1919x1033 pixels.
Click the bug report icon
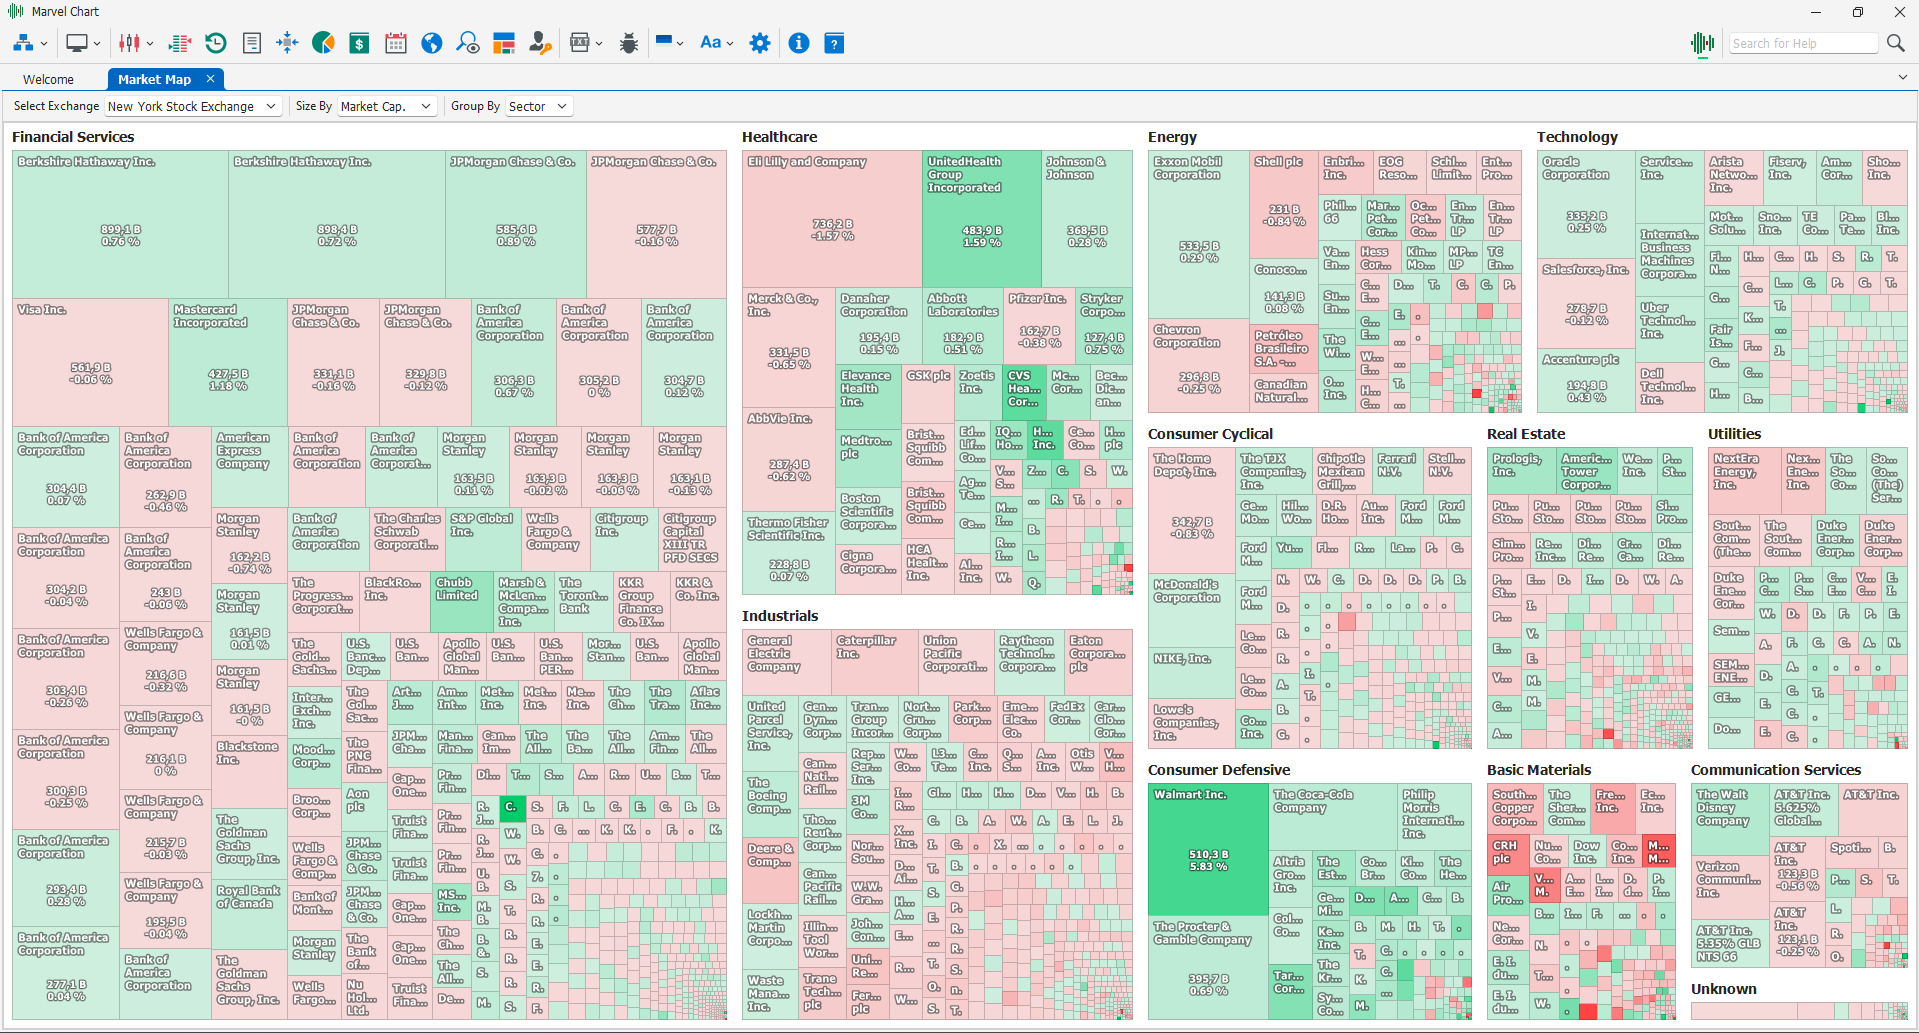[629, 43]
